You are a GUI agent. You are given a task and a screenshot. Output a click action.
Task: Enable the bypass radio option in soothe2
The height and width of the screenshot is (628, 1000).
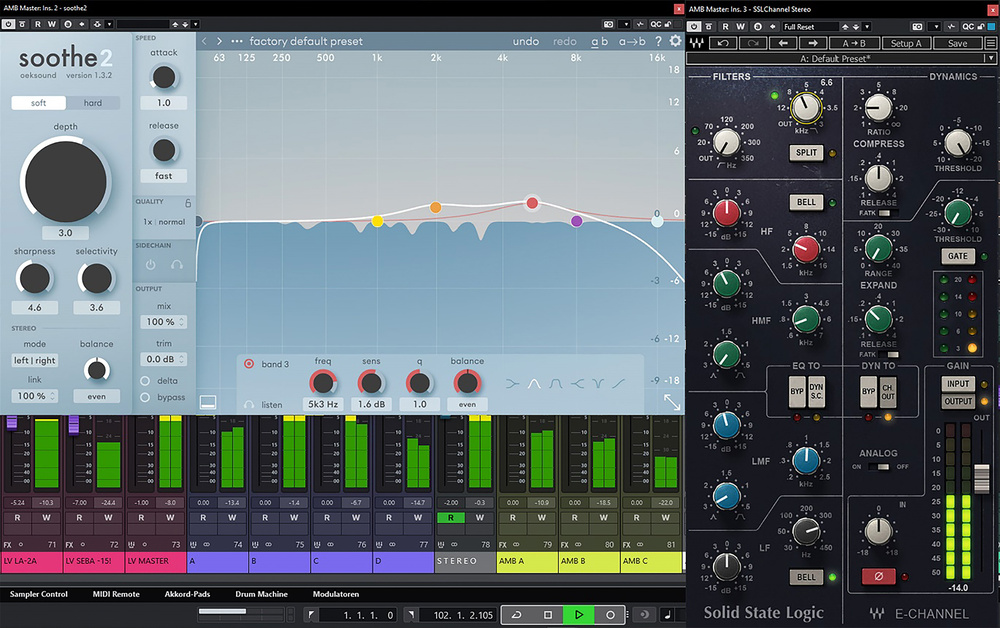[x=145, y=397]
